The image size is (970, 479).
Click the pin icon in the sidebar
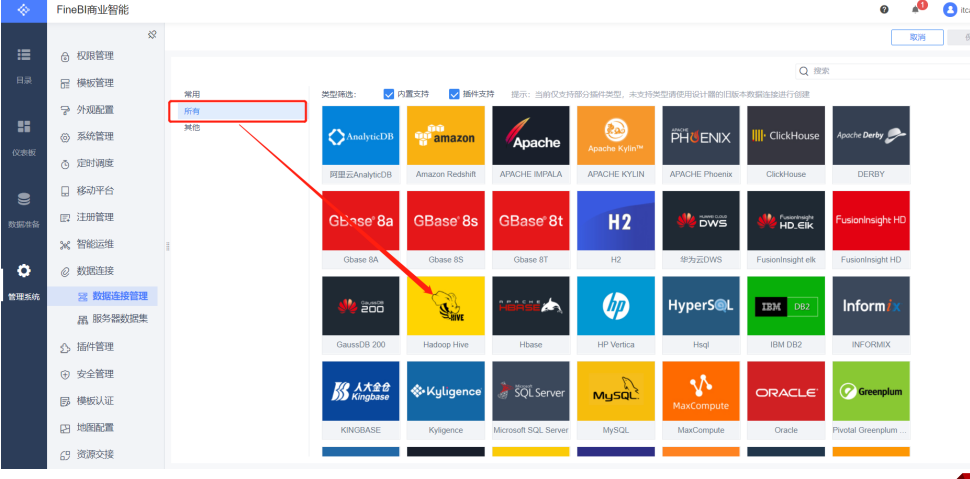click(152, 35)
